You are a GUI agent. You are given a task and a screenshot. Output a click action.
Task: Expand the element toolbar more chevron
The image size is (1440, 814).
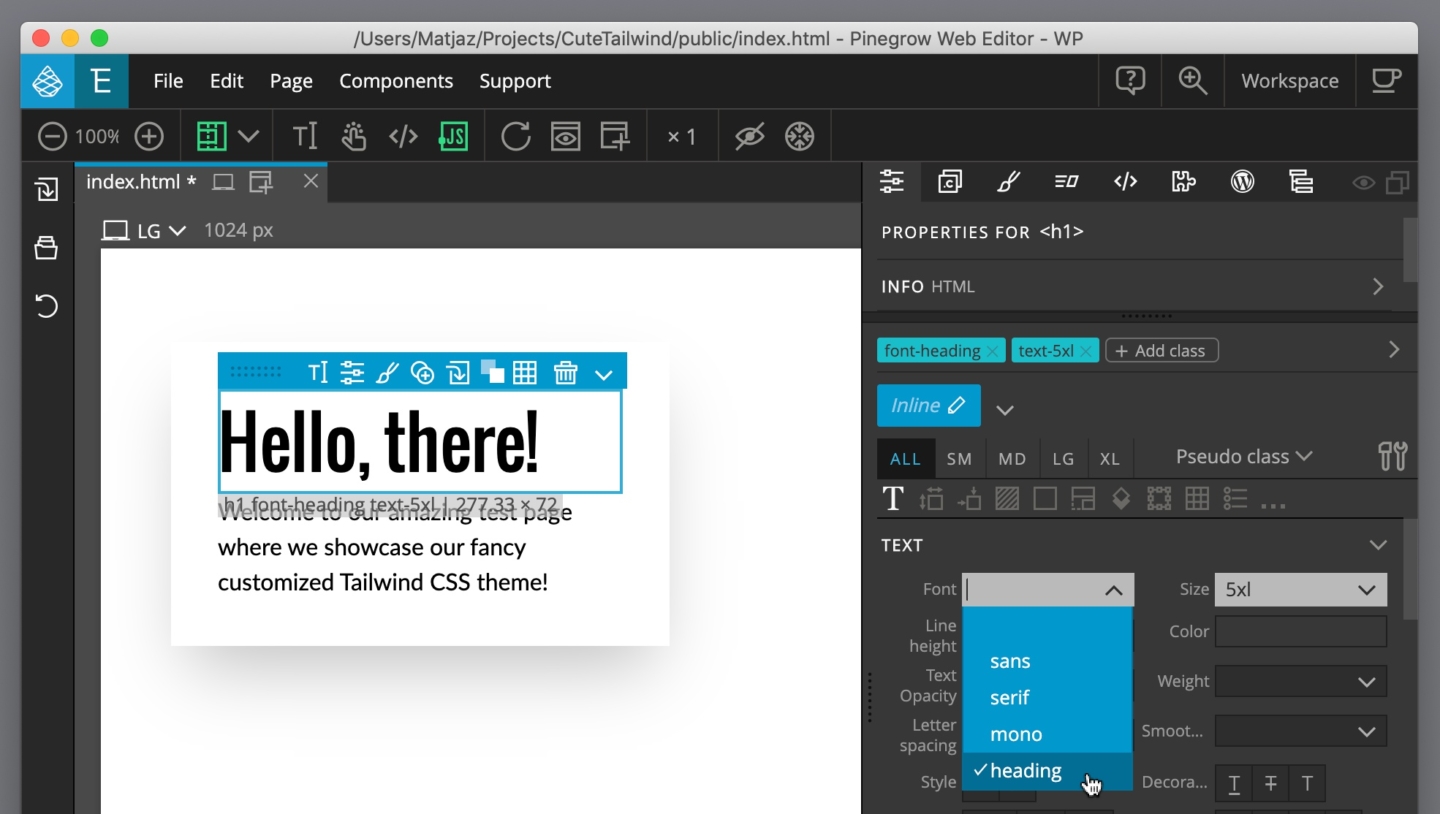pyautogui.click(x=603, y=375)
